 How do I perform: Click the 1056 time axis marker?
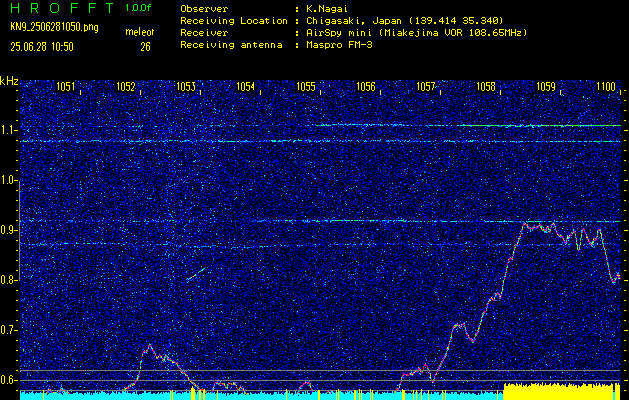(366, 86)
